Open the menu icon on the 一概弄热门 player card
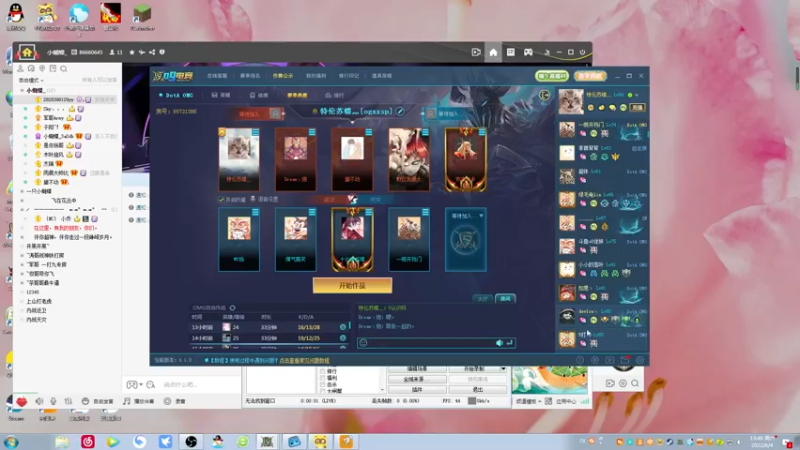The height and width of the screenshot is (450, 800). coord(425,212)
